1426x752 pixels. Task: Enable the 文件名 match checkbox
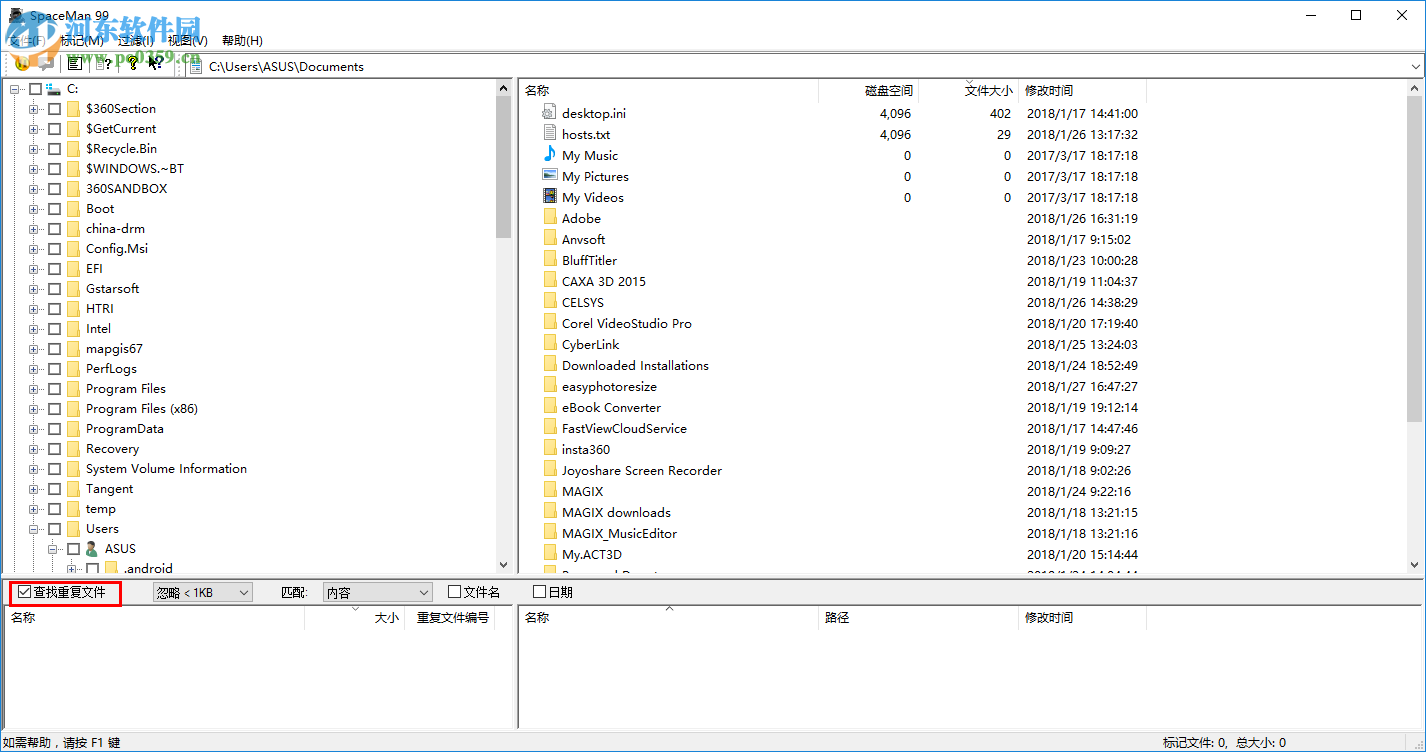[x=455, y=592]
